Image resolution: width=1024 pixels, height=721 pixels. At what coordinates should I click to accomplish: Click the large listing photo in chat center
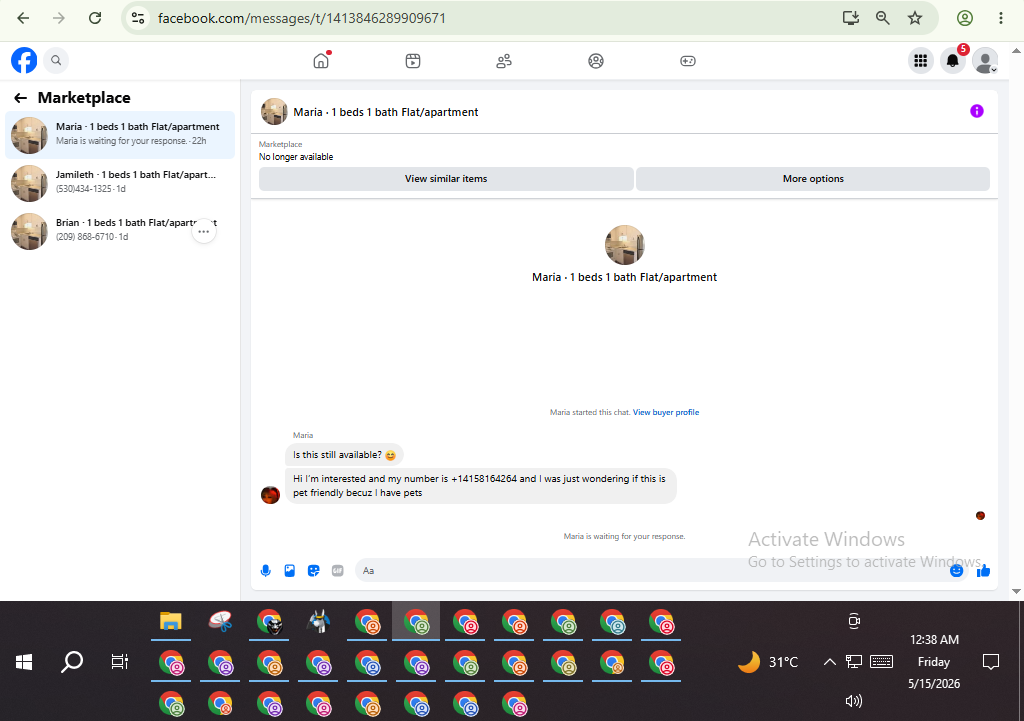point(624,245)
